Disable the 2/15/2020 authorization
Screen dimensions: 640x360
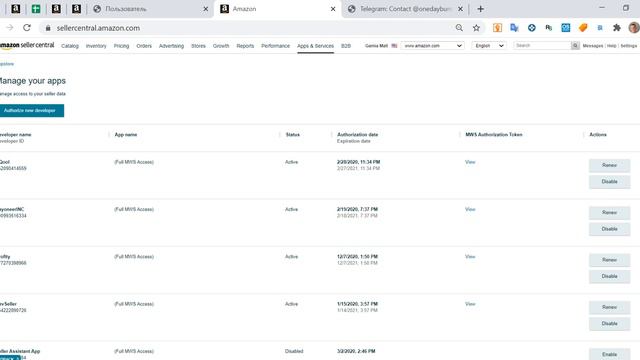(x=609, y=229)
